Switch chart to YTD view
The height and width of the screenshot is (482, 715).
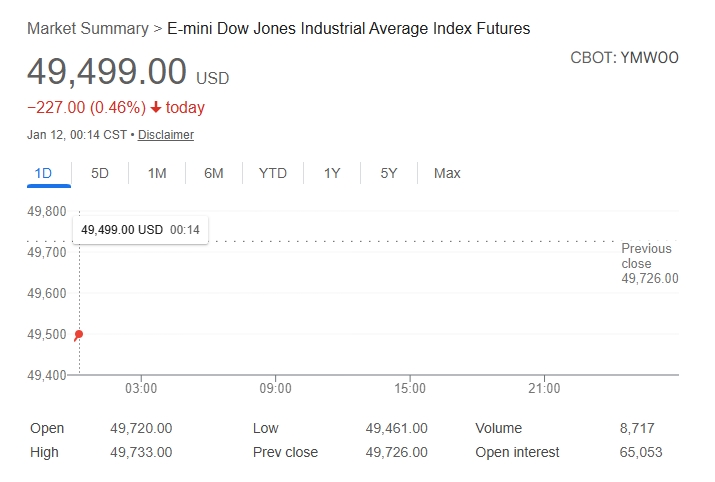pyautogui.click(x=273, y=173)
